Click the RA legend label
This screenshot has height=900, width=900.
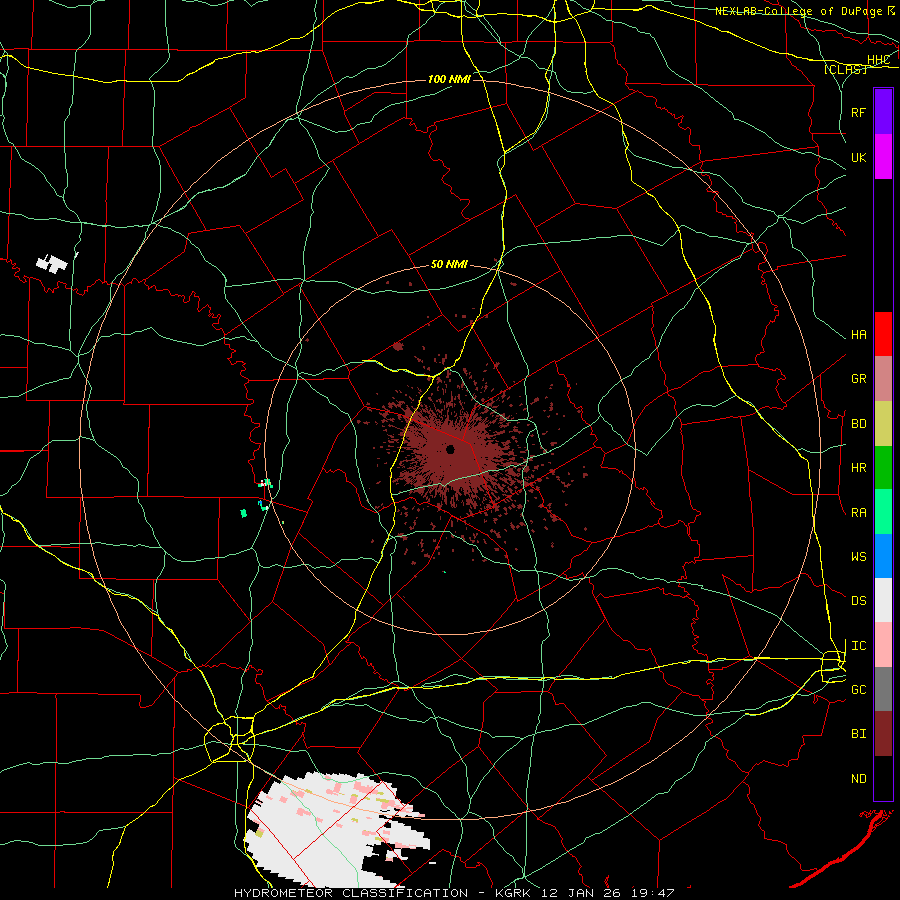[859, 513]
